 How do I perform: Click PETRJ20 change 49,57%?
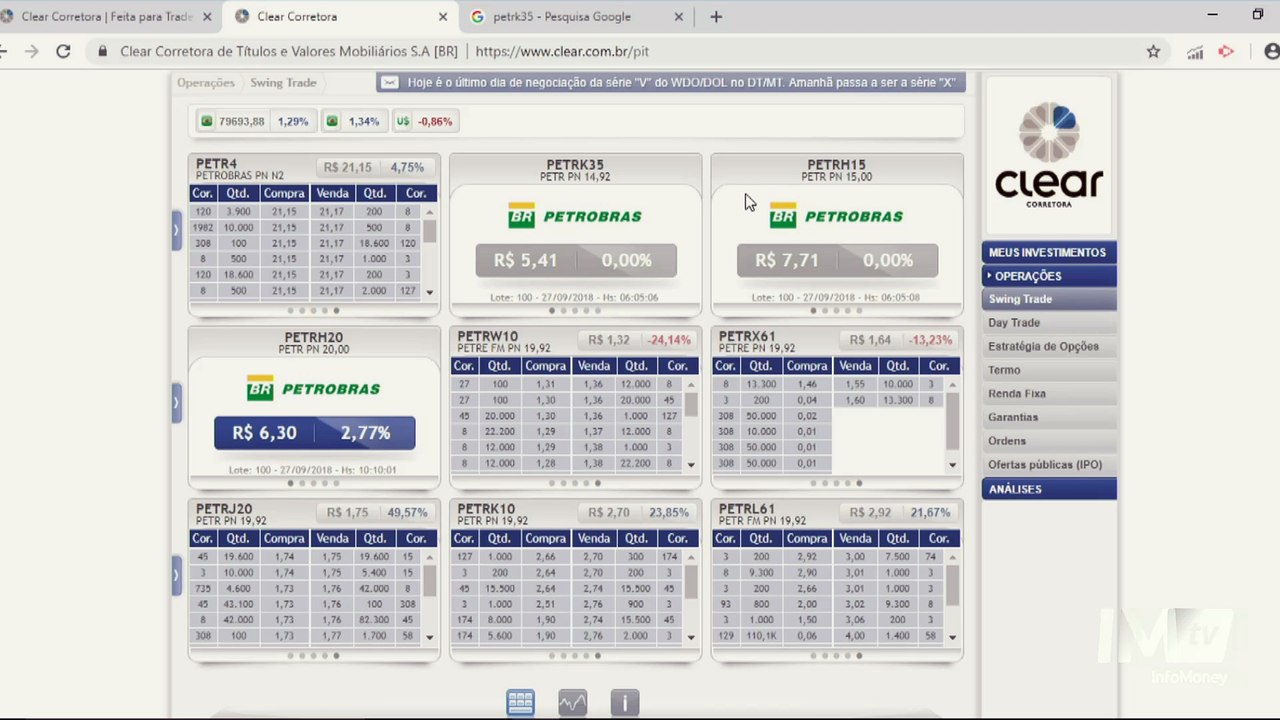pyautogui.click(x=407, y=513)
